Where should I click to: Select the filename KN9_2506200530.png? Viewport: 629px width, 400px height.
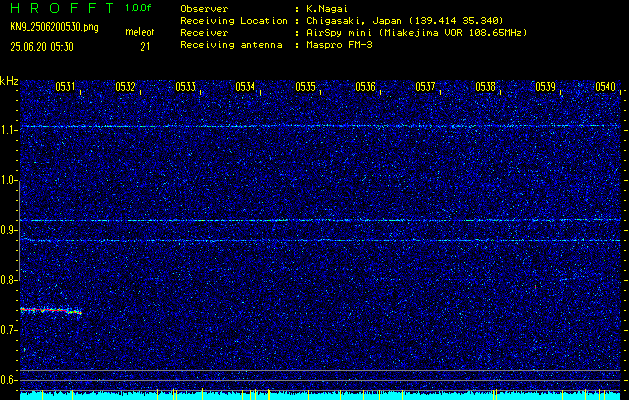point(54,27)
